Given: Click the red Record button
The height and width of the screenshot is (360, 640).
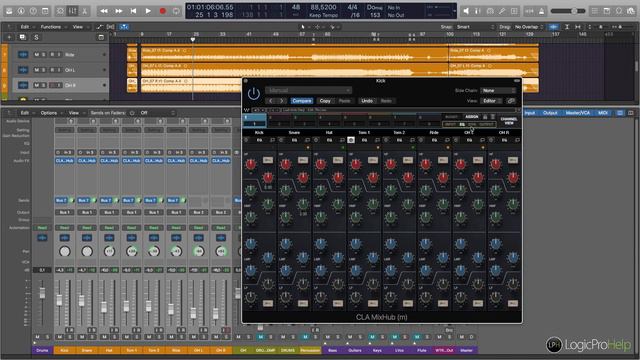Looking at the screenshot, I should click(162, 11).
